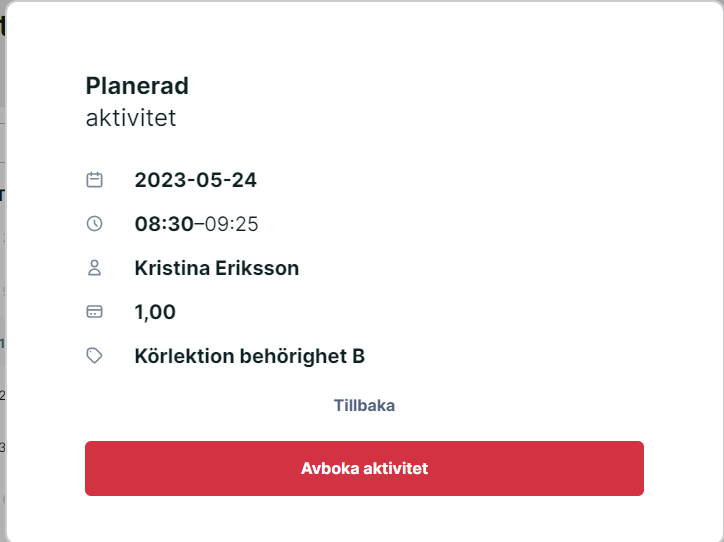The width and height of the screenshot is (724, 542).
Task: Click the blue number 1 behind dialog
Action: pyautogui.click(x=2, y=343)
